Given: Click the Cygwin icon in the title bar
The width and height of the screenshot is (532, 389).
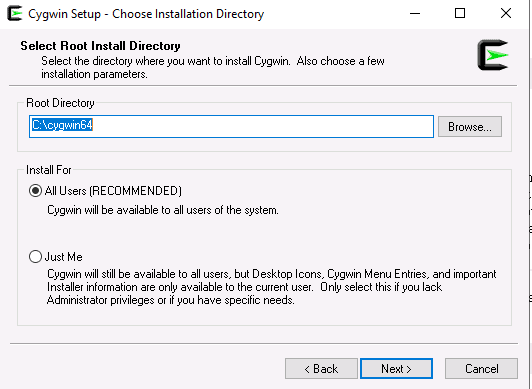Looking at the screenshot, I should tap(15, 14).
